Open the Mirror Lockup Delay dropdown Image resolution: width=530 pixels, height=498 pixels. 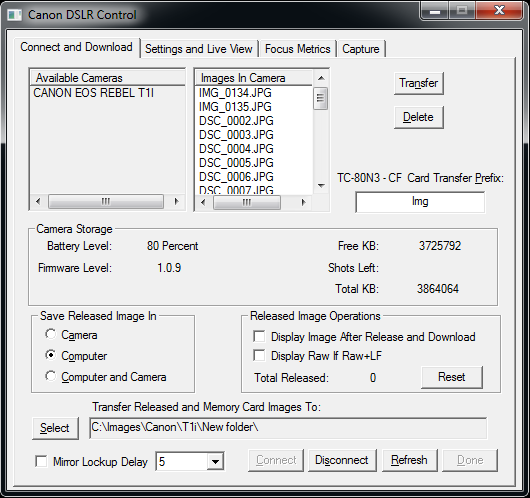point(215,461)
